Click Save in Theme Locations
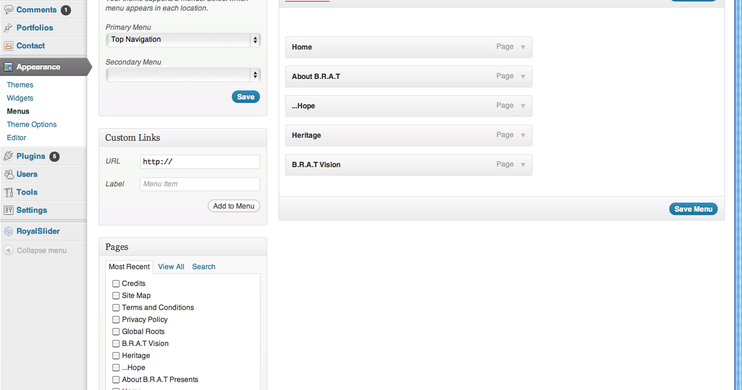 pyautogui.click(x=246, y=97)
